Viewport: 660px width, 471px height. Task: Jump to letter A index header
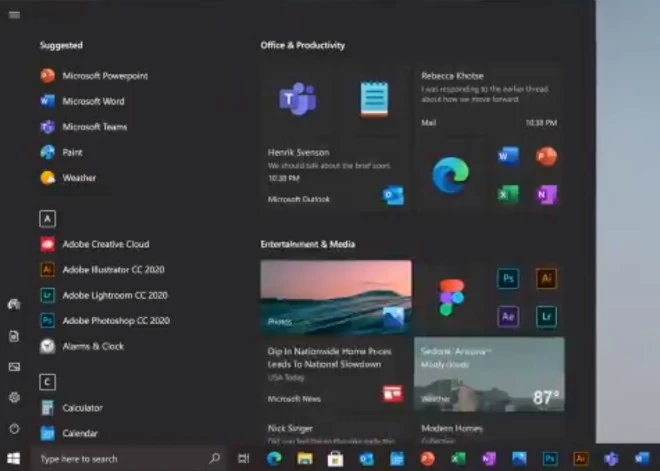47,219
